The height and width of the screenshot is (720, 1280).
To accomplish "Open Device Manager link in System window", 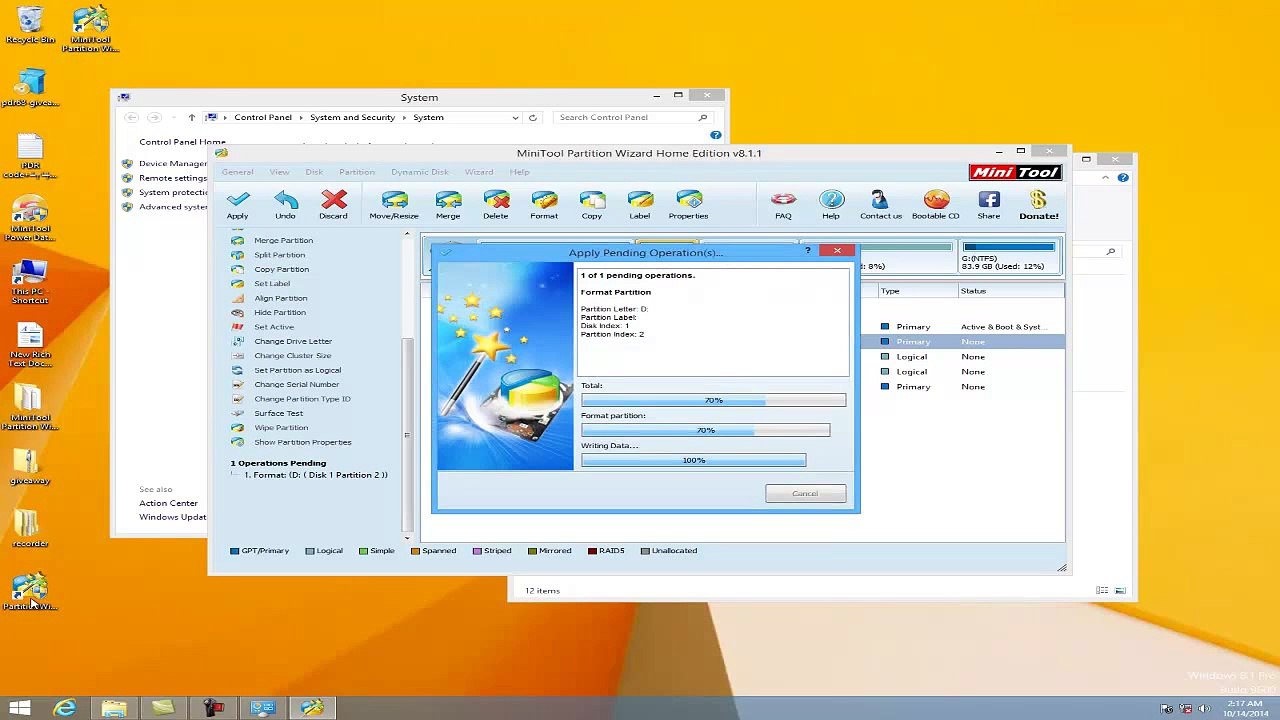I will 173,163.
